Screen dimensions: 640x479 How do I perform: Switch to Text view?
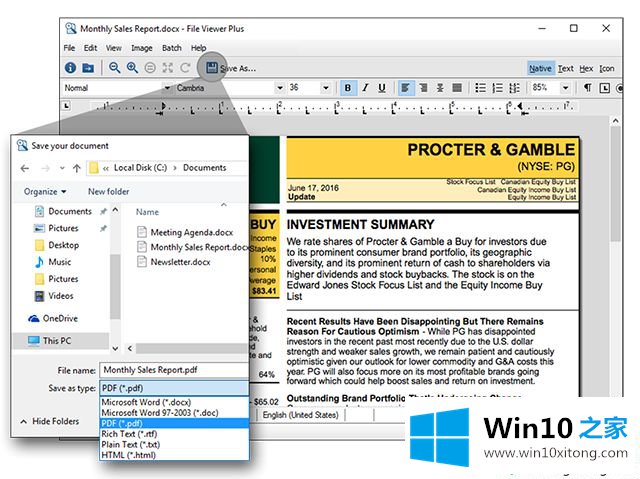coord(566,69)
